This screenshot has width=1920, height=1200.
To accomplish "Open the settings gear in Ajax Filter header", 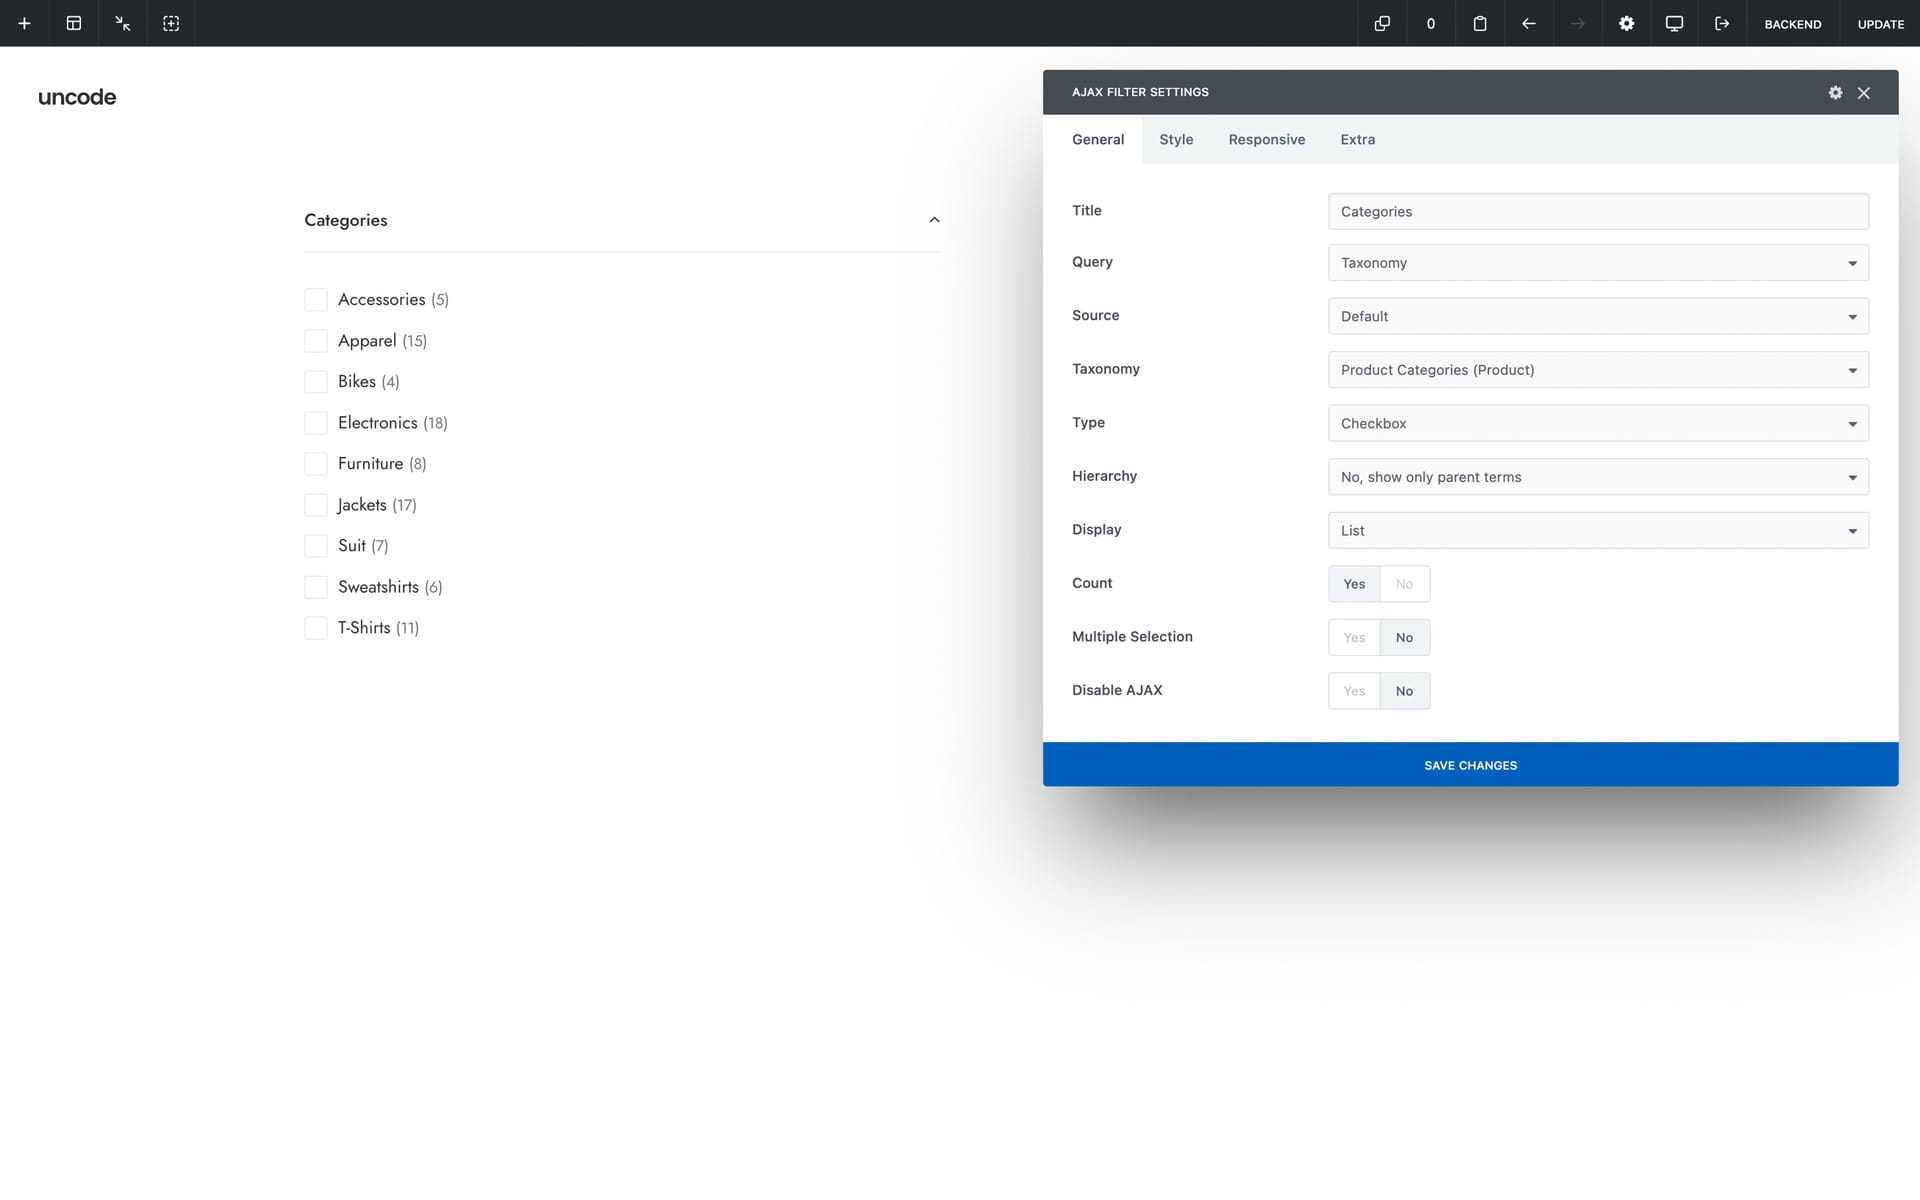I will click(x=1835, y=92).
